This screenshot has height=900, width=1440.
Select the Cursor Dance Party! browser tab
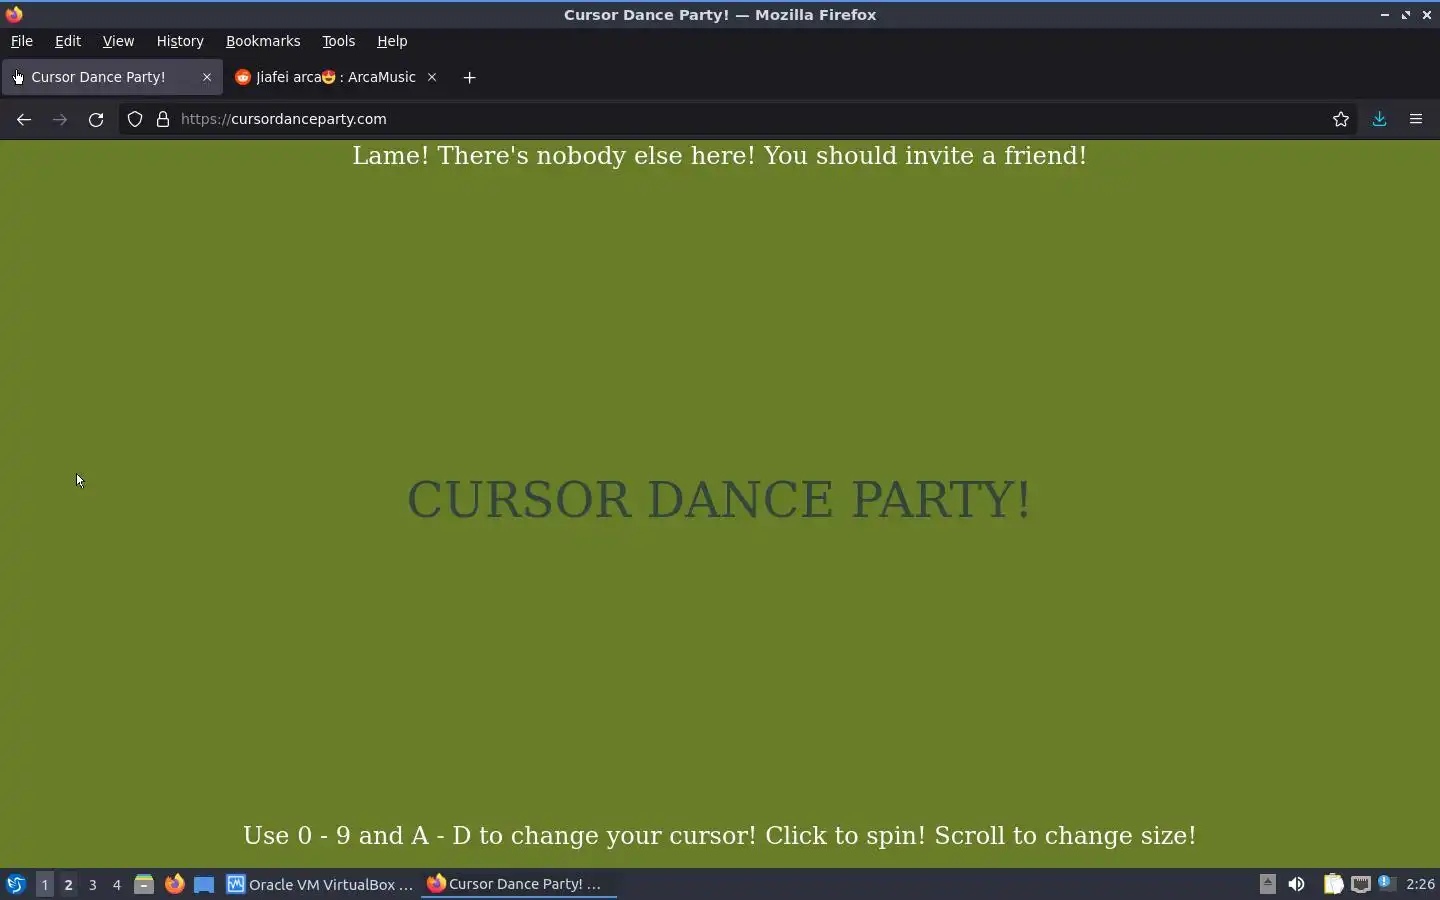pos(110,77)
